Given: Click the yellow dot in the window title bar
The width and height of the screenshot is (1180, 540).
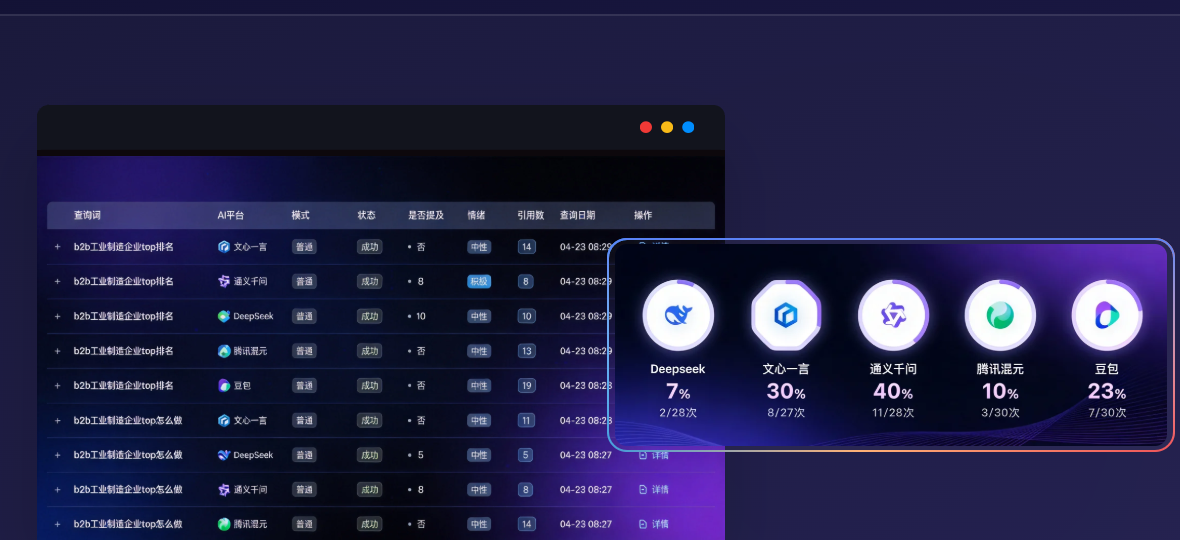Looking at the screenshot, I should [x=667, y=127].
